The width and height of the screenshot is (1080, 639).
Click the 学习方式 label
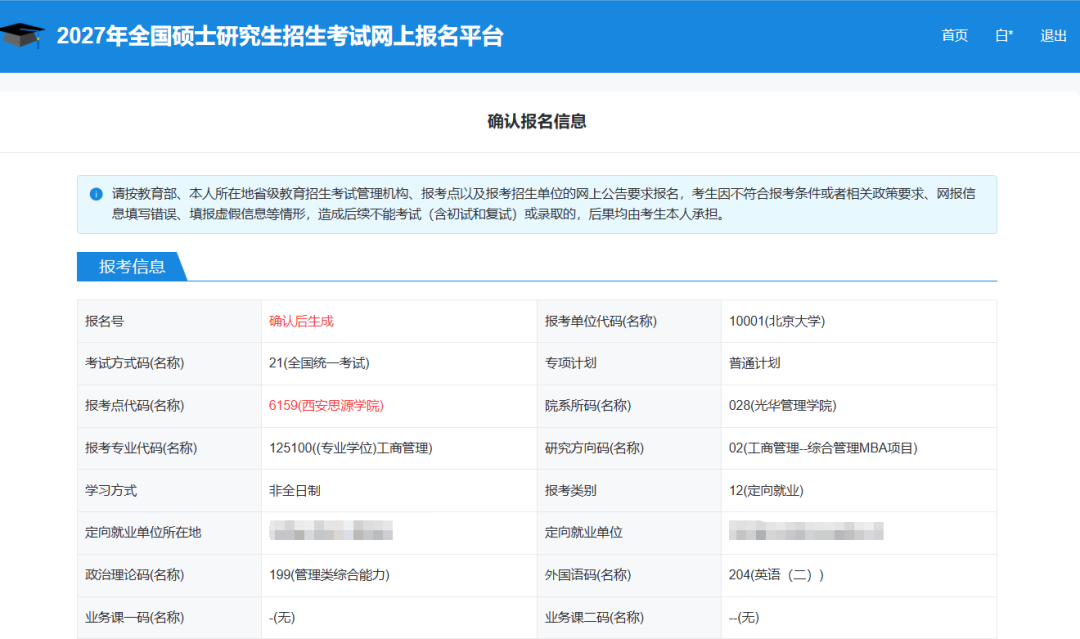tap(110, 491)
